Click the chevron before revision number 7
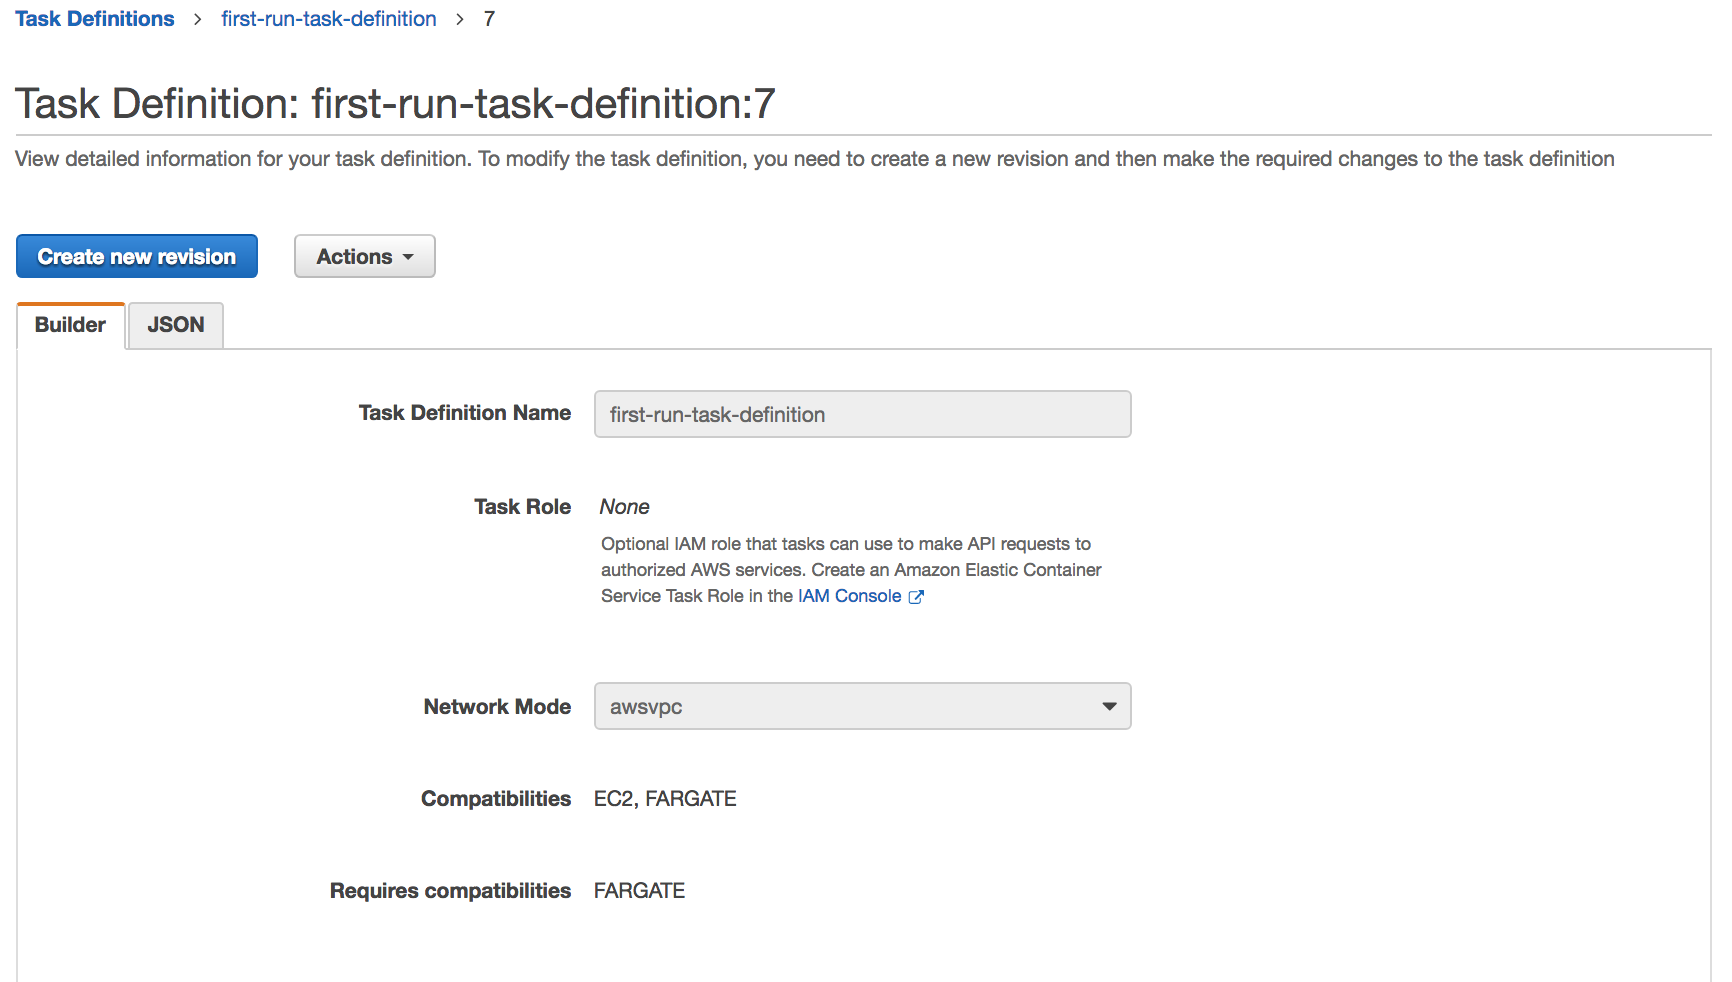 [460, 19]
